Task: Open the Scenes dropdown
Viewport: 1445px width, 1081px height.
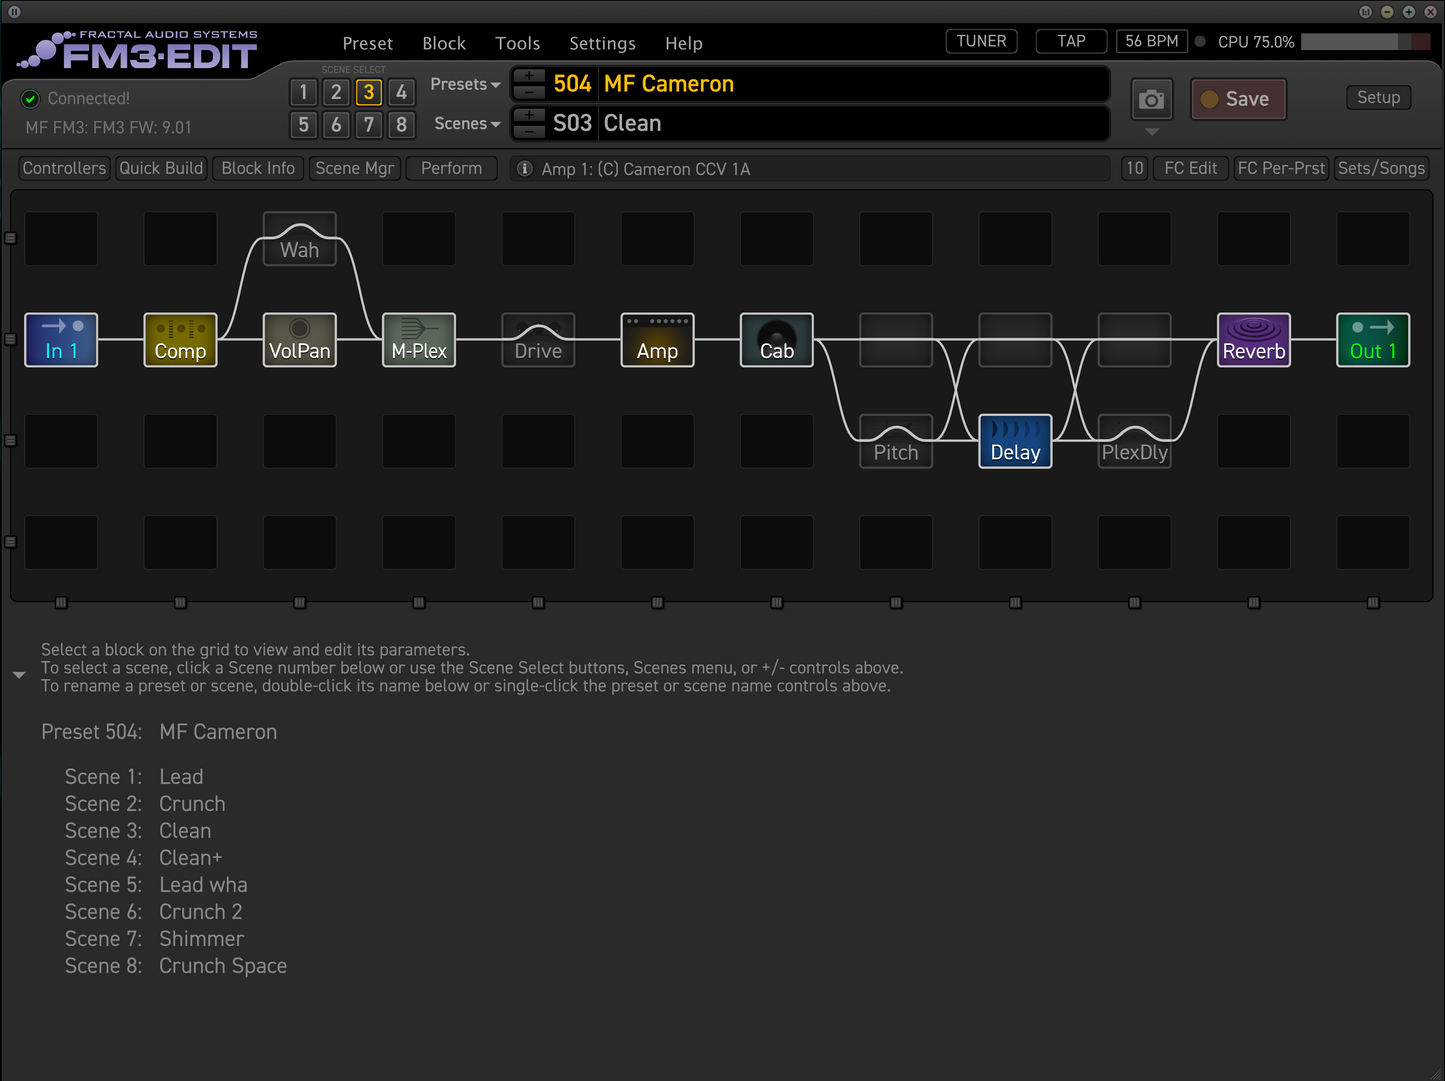Action: (467, 124)
